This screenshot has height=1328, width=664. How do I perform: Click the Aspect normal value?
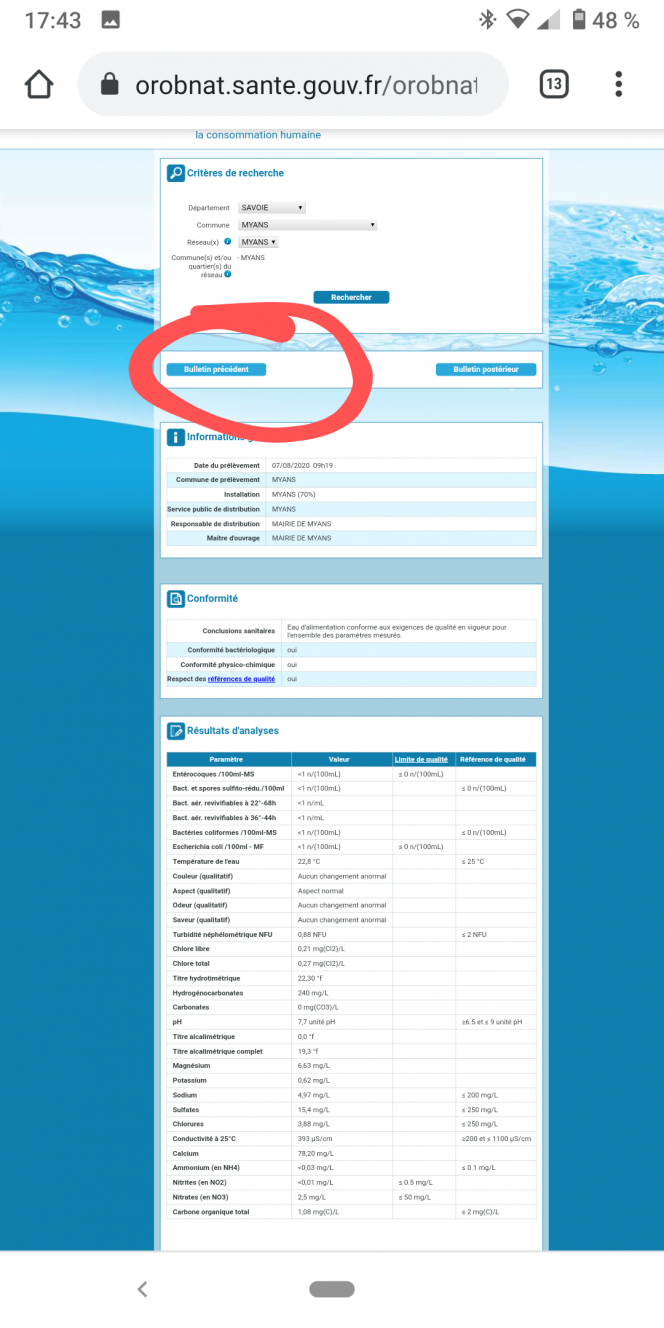point(321,891)
